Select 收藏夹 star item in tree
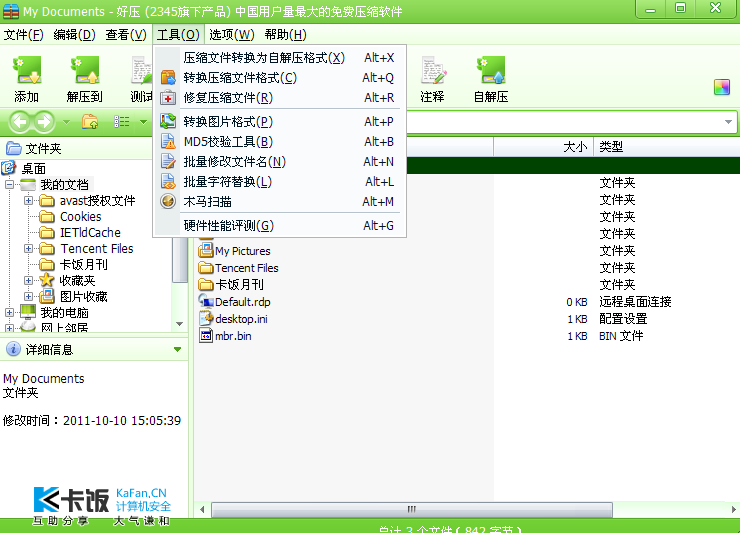The height and width of the screenshot is (533, 740). (77, 280)
